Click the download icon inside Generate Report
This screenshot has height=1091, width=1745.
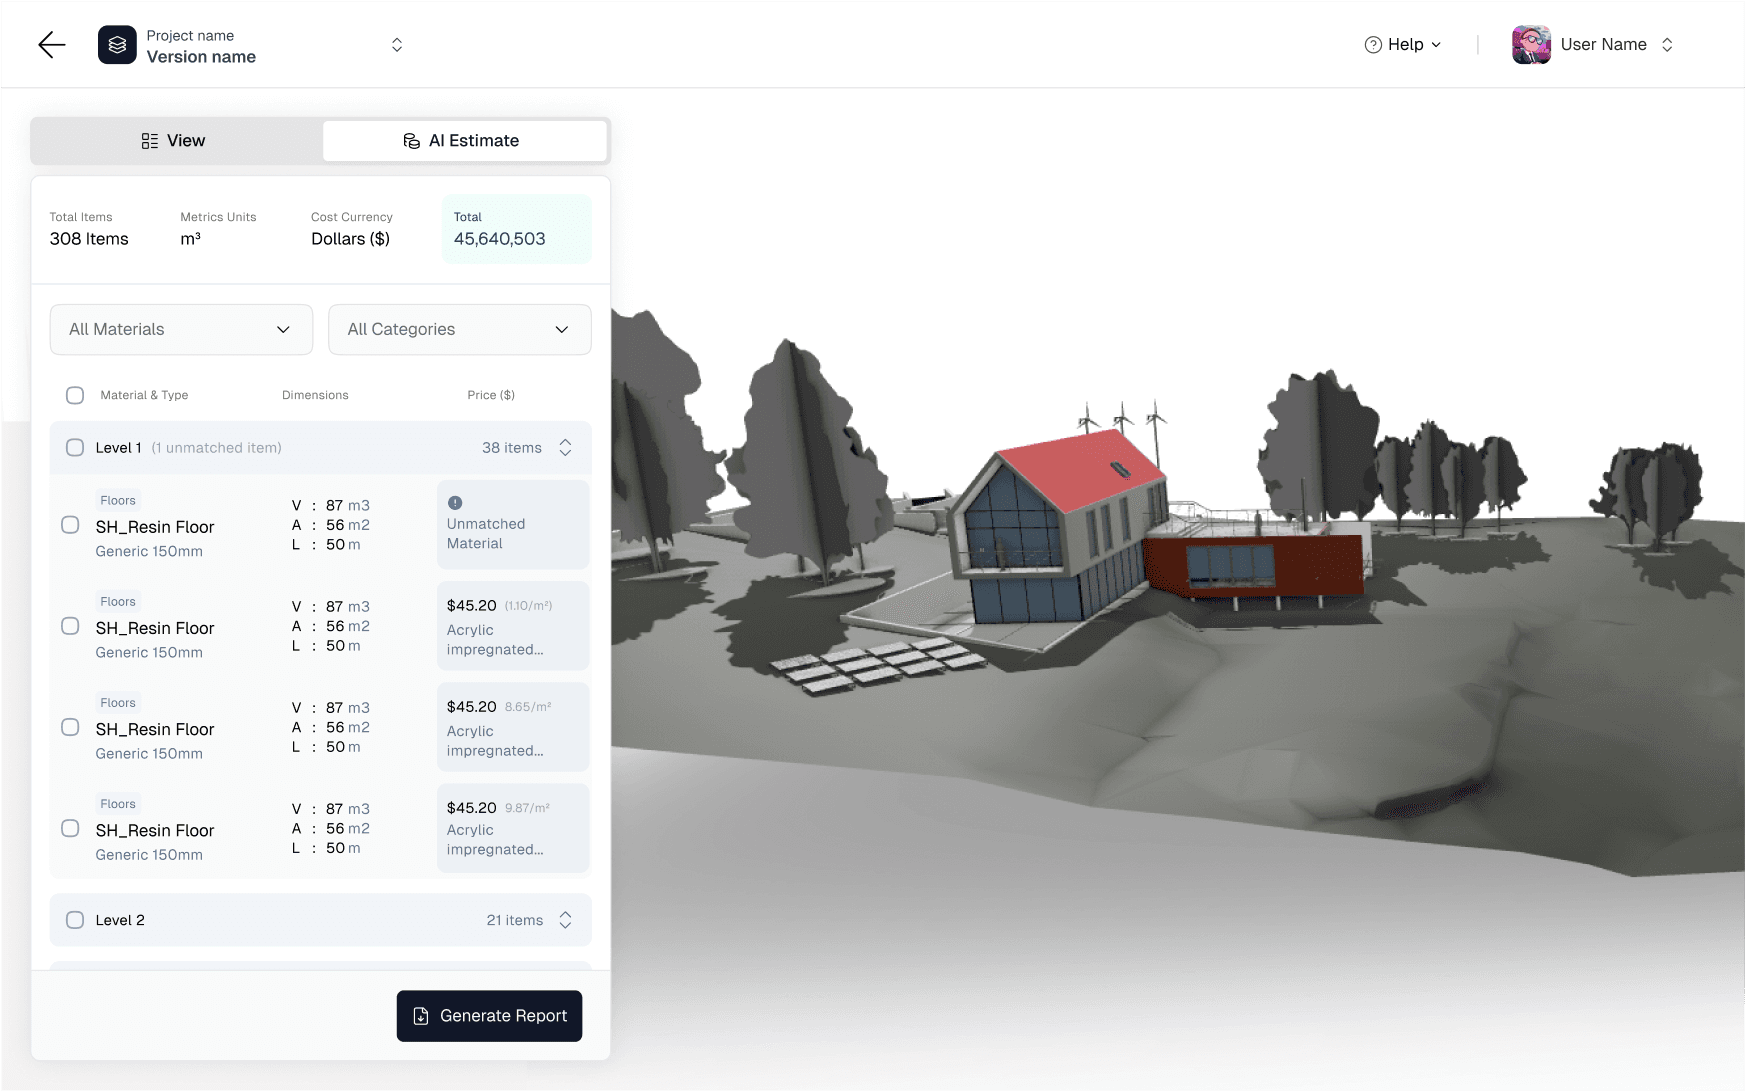pyautogui.click(x=420, y=1016)
